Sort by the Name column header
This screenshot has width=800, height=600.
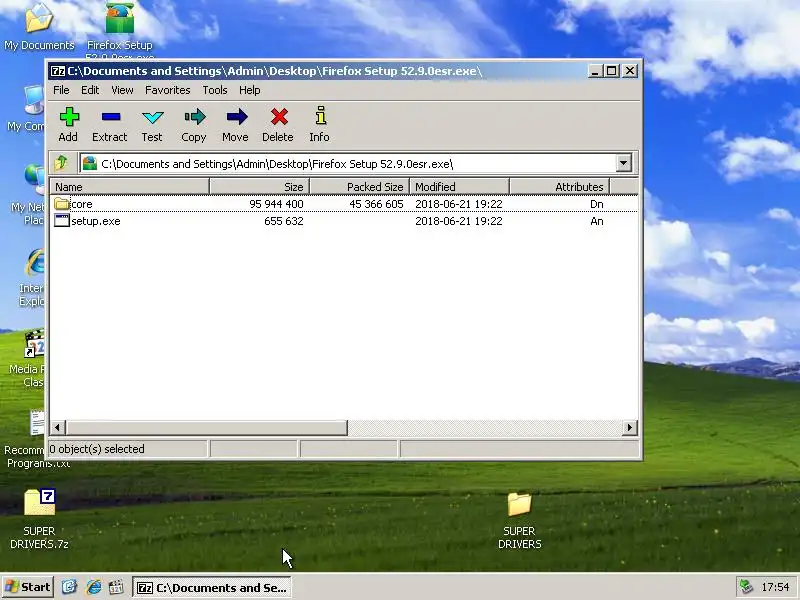pyautogui.click(x=129, y=187)
